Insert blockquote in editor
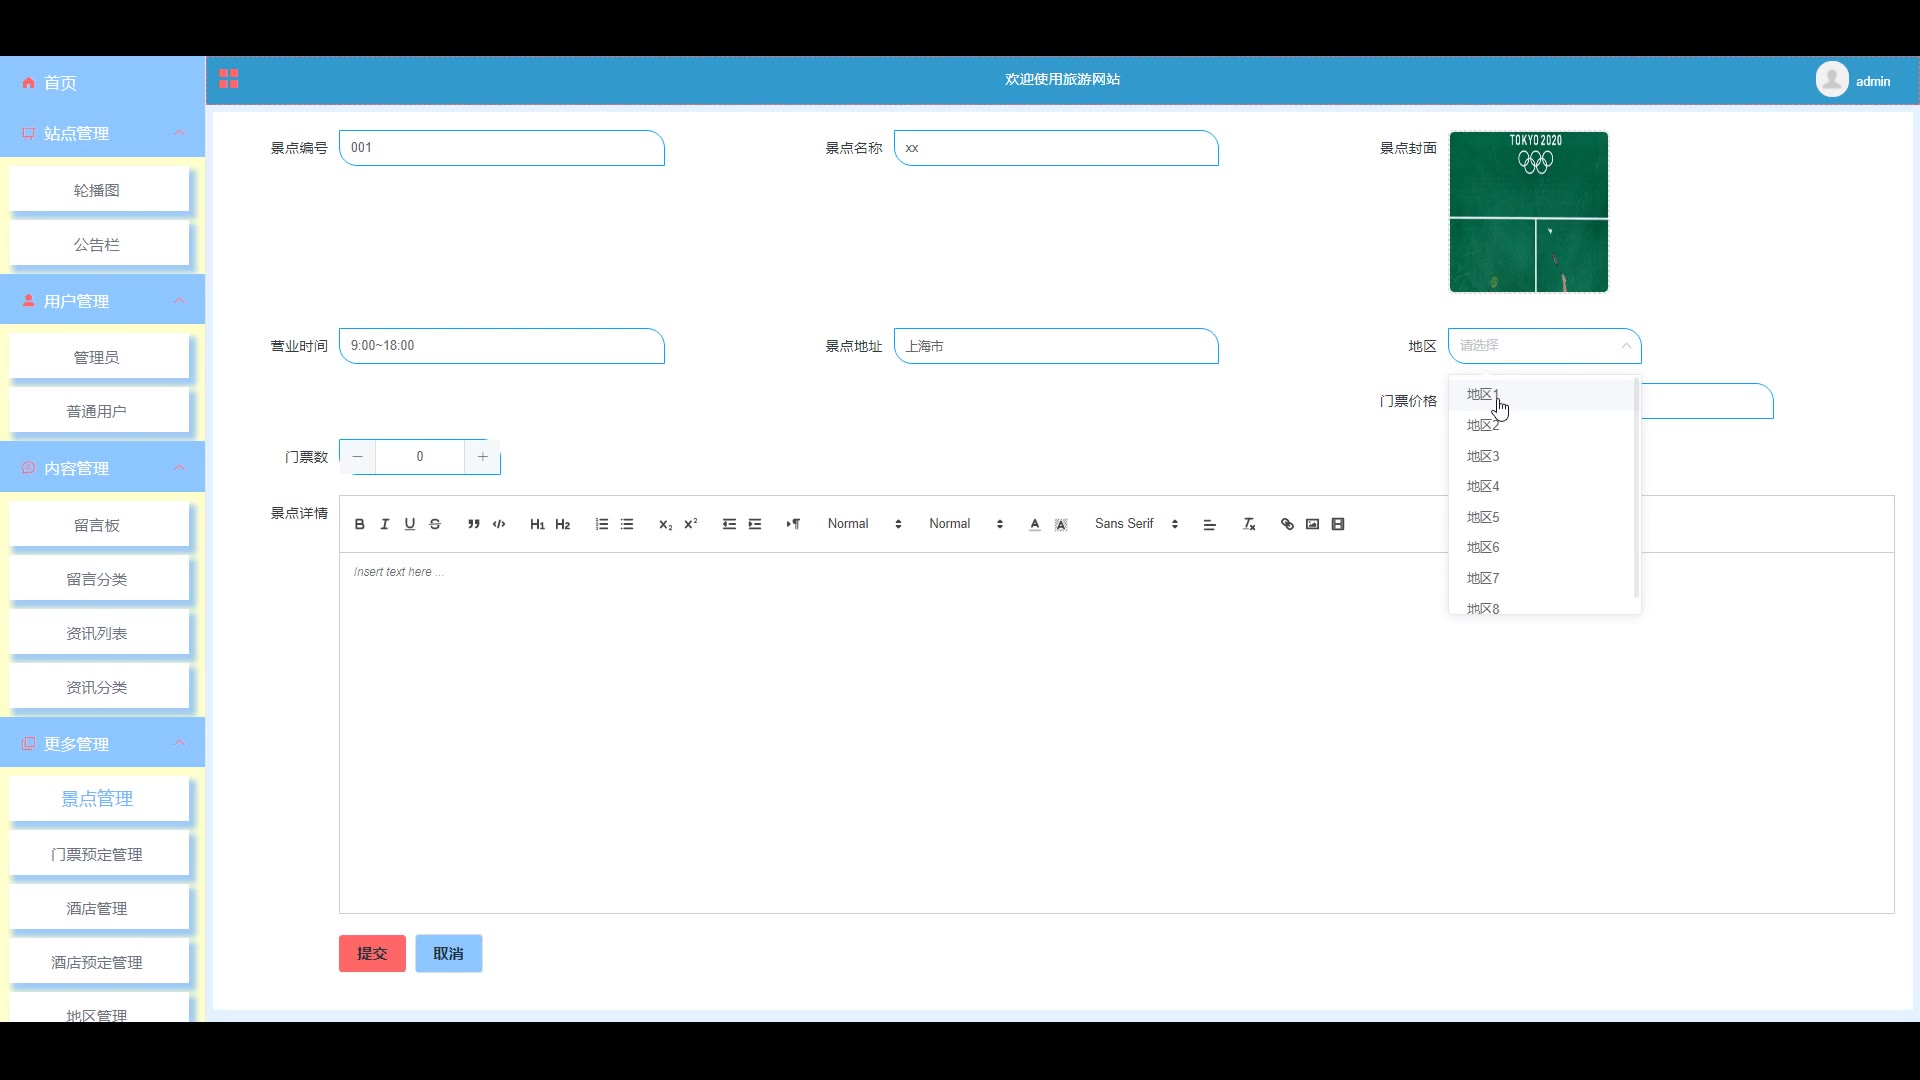The height and width of the screenshot is (1080, 1920). pyautogui.click(x=473, y=524)
